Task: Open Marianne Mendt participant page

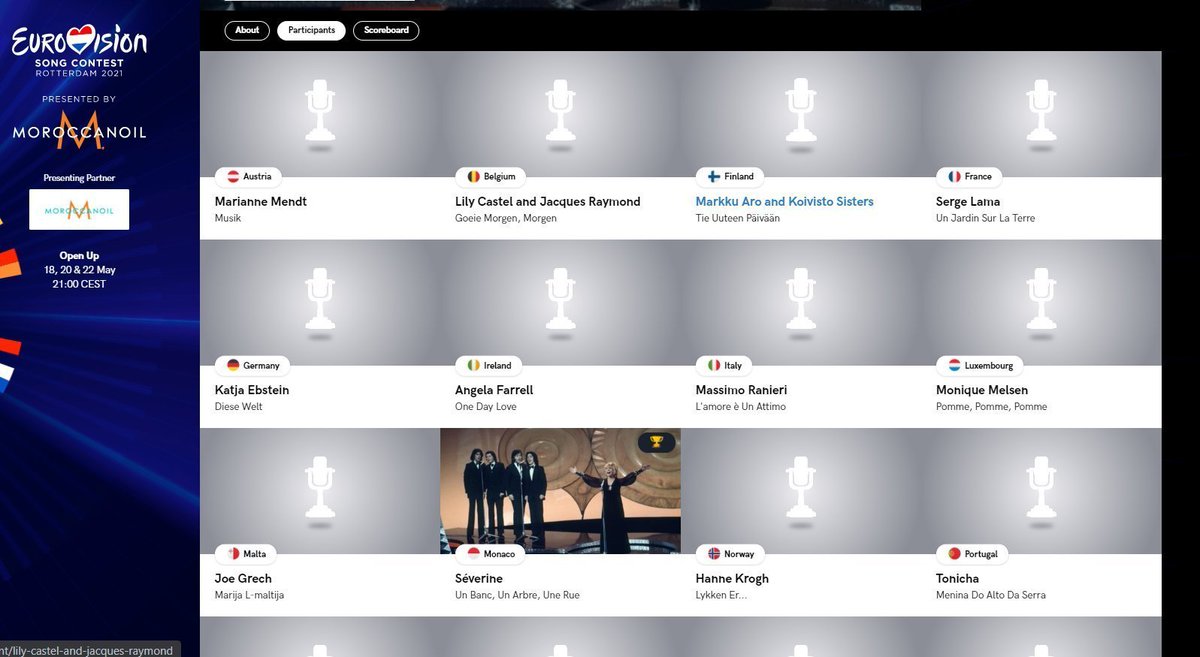Action: point(261,202)
